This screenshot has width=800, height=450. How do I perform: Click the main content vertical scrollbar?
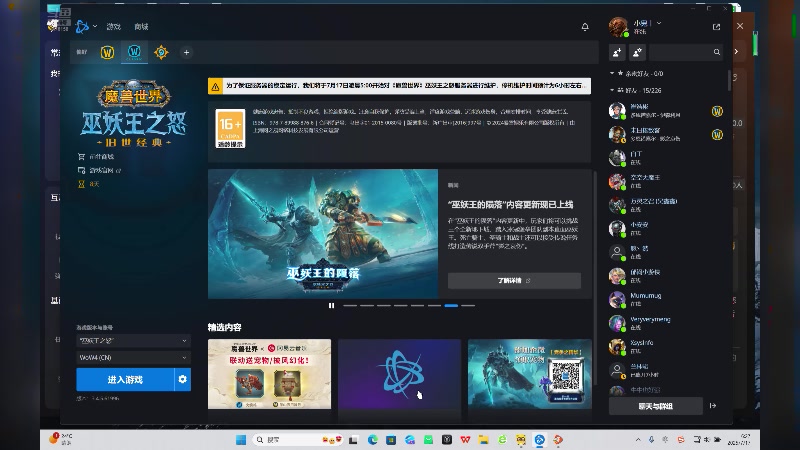594,278
